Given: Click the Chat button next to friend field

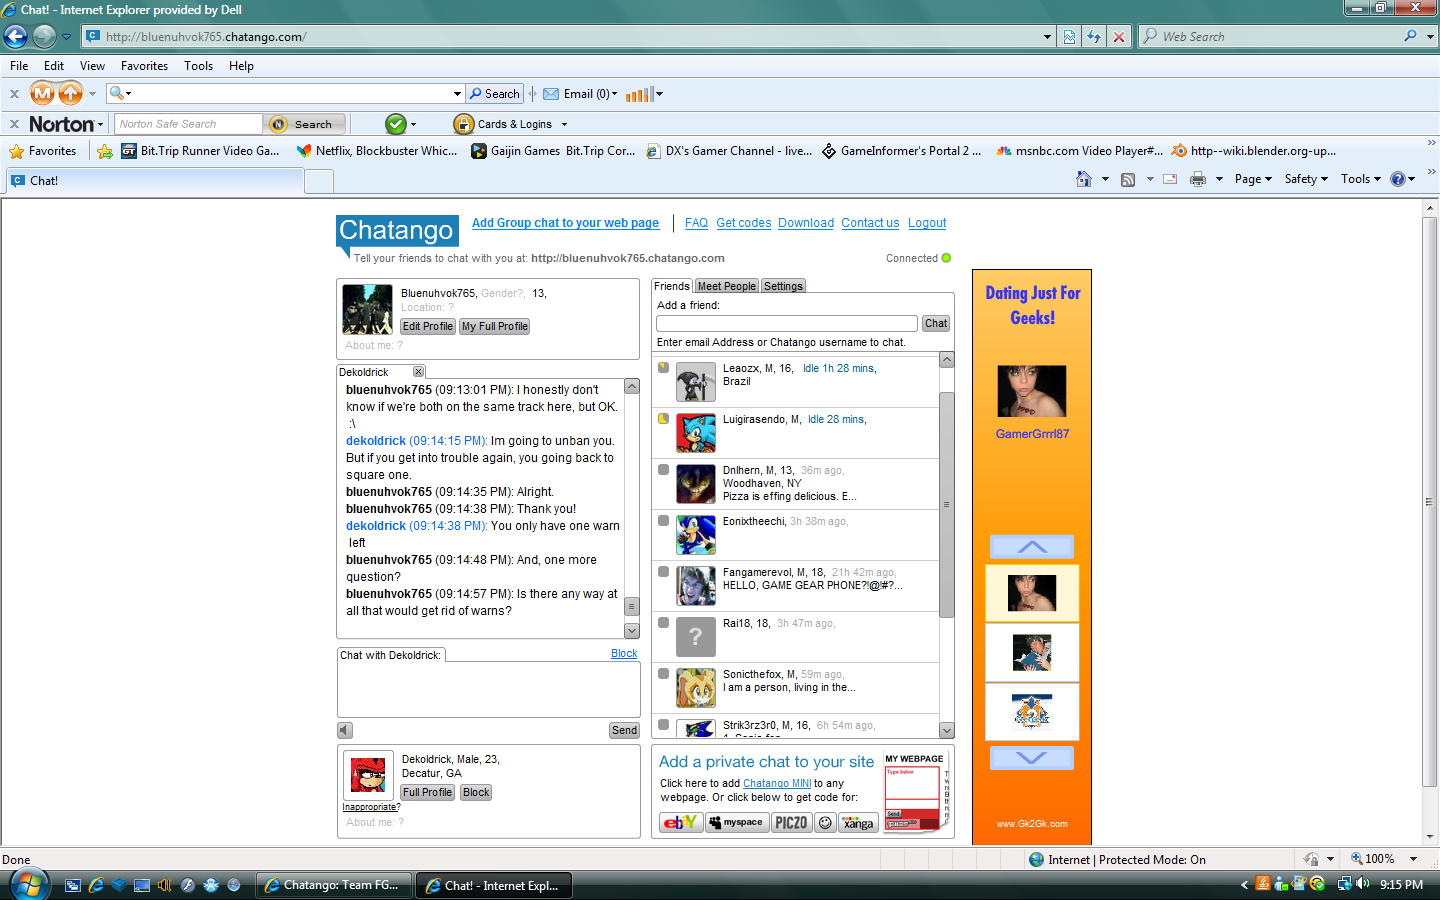Looking at the screenshot, I should pyautogui.click(x=936, y=323).
